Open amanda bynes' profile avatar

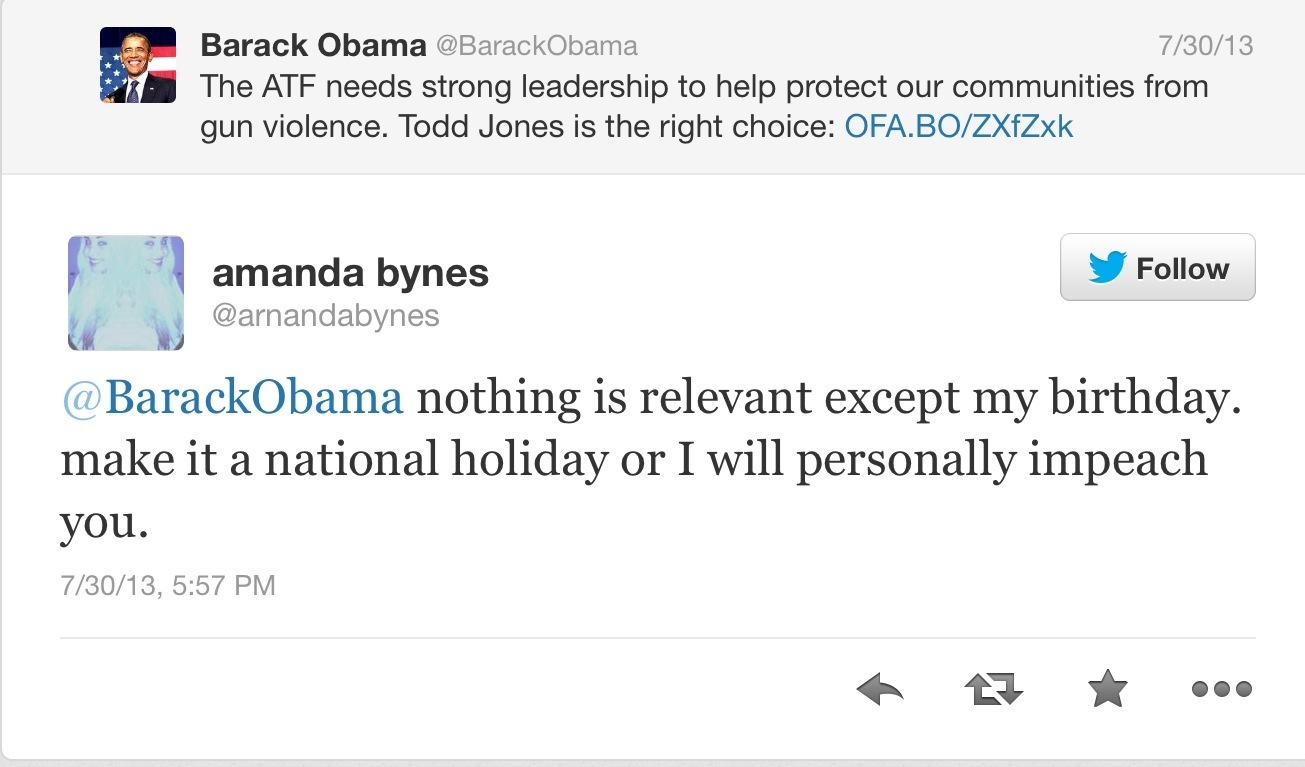(126, 293)
